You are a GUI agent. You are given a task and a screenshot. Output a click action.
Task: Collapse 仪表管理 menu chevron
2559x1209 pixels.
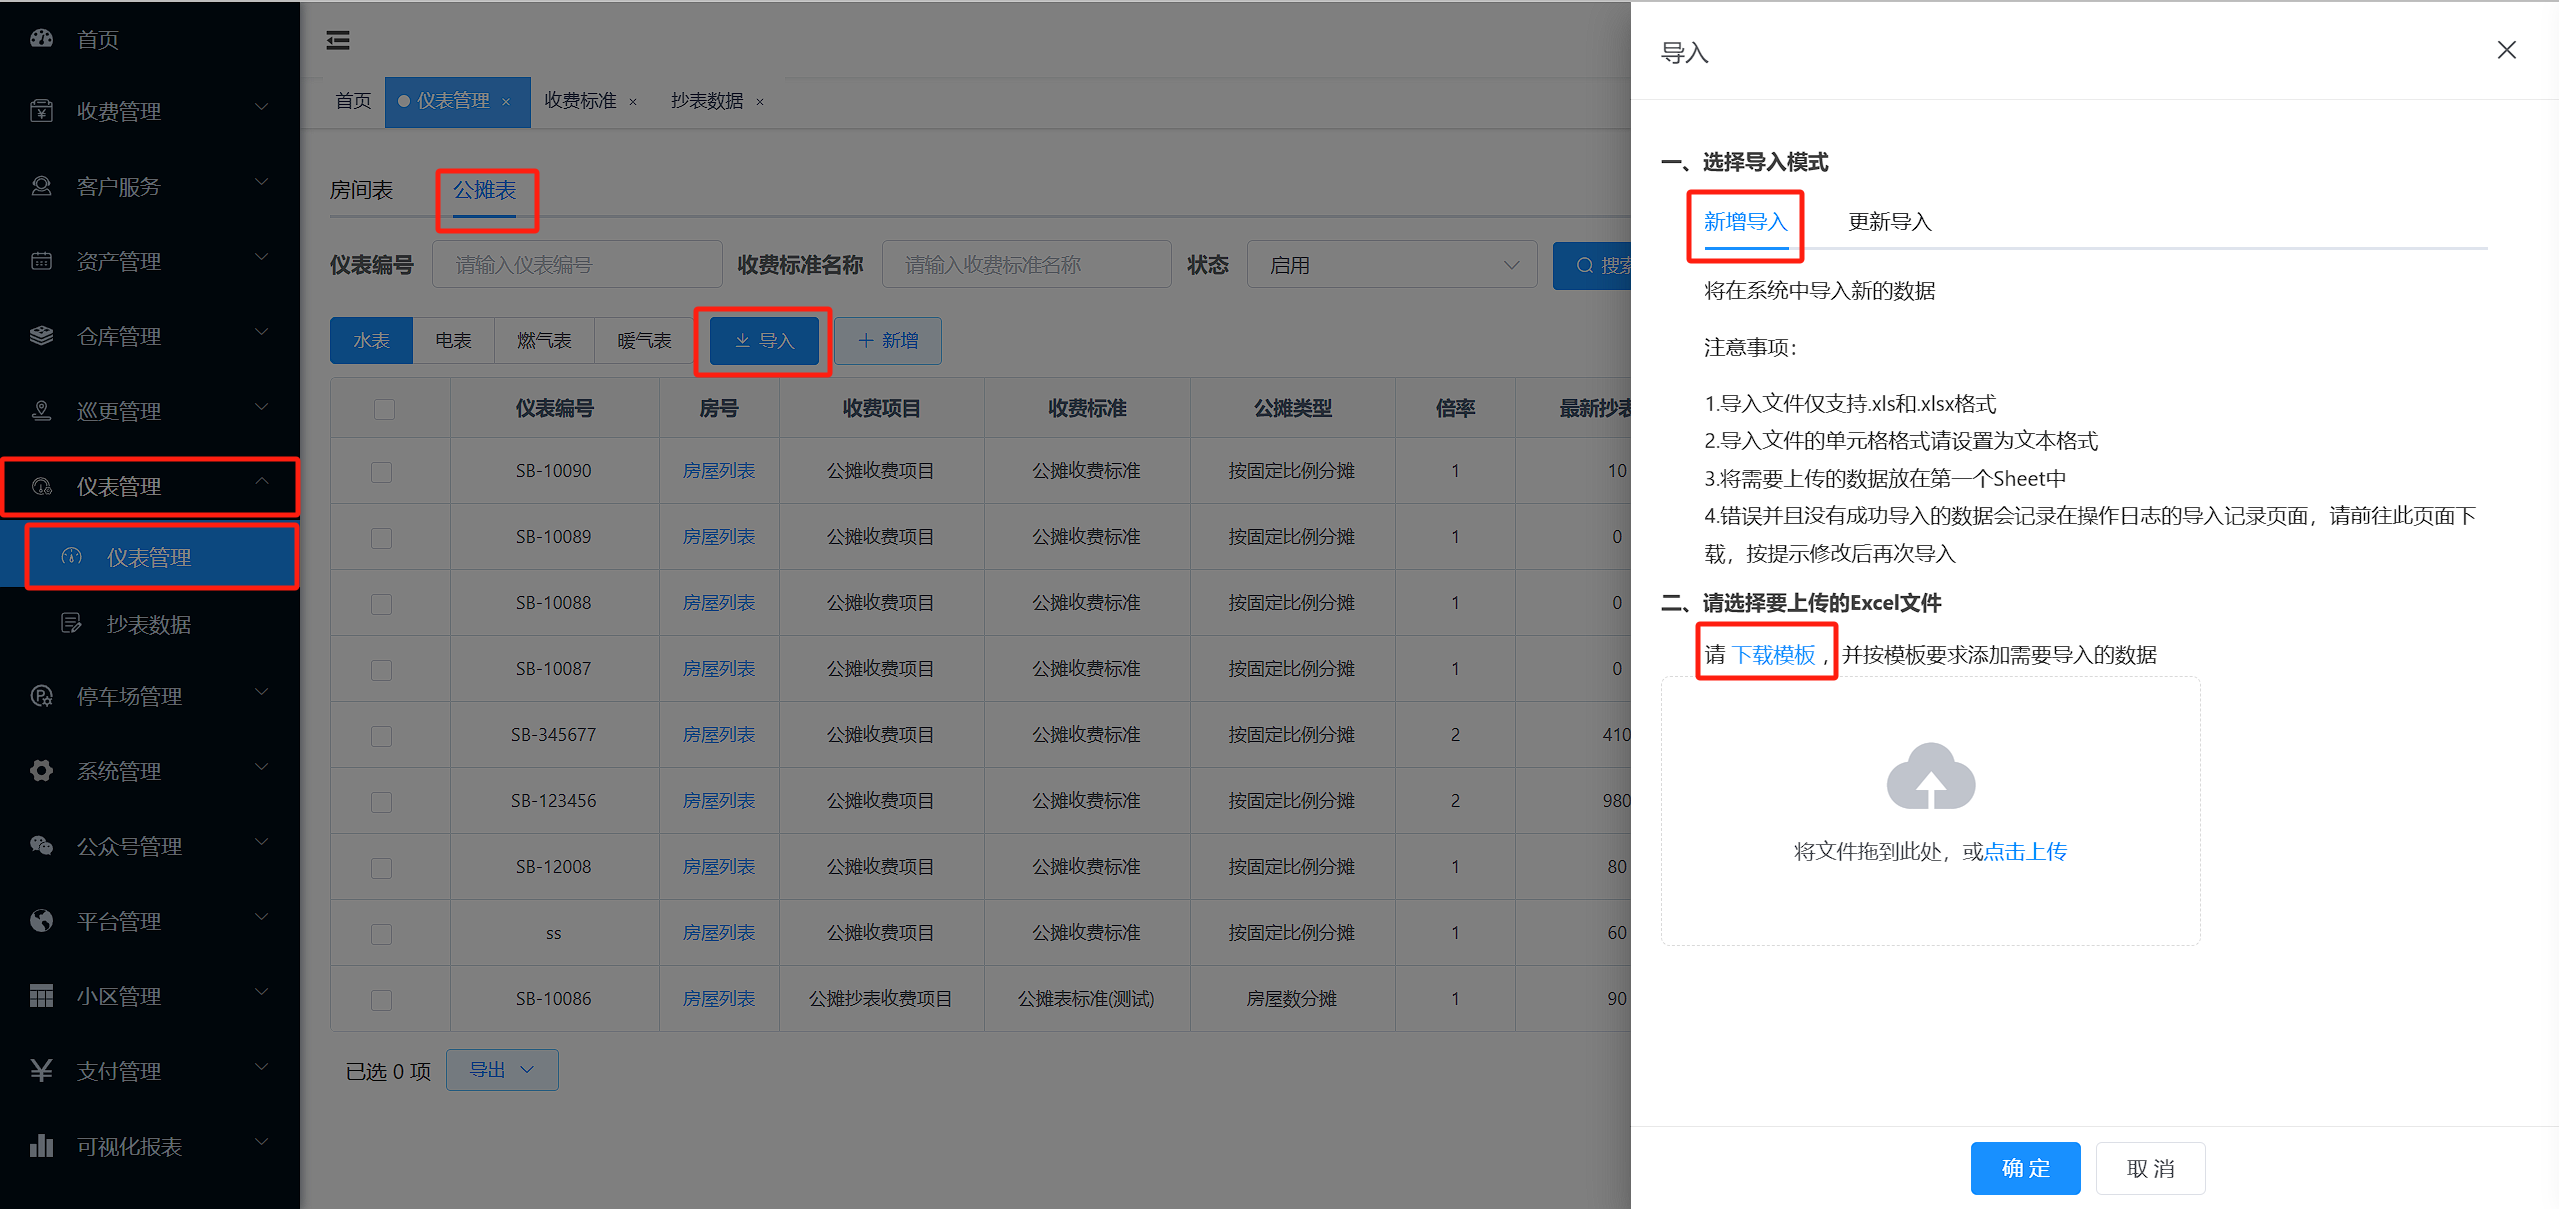click(x=262, y=482)
